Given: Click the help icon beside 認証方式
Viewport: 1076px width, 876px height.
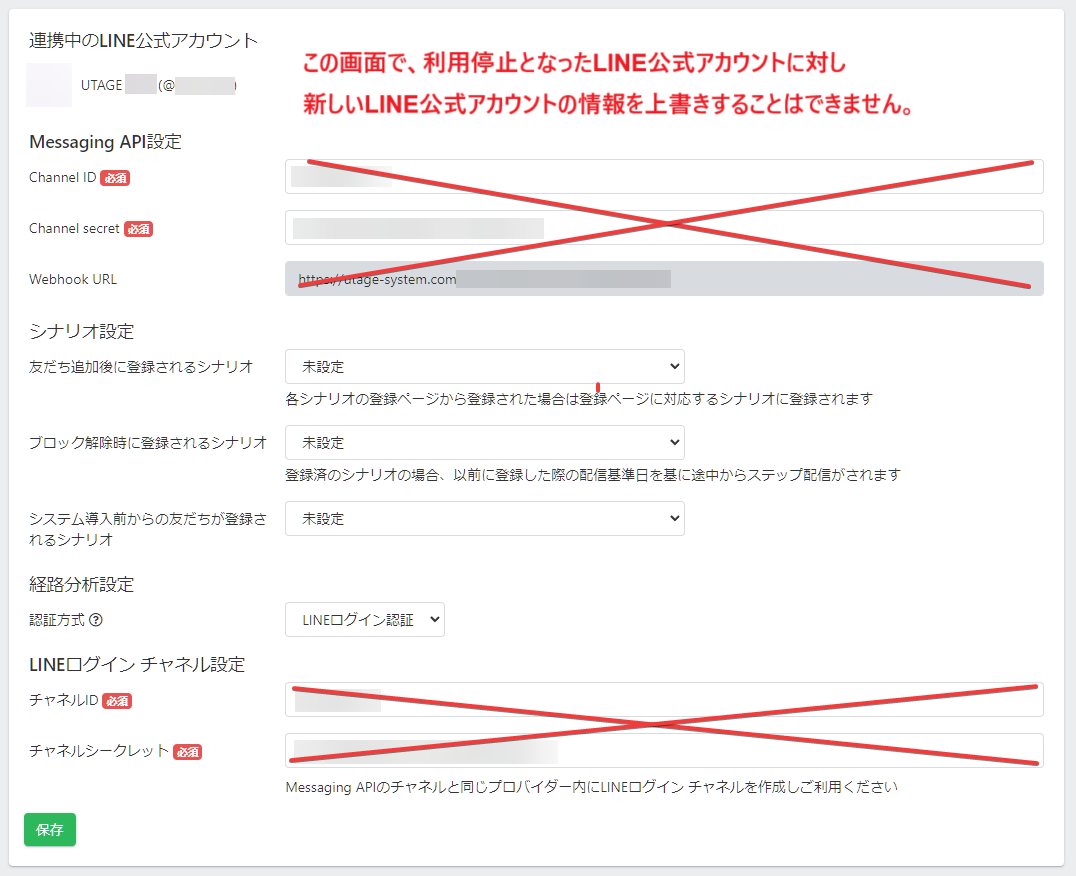Looking at the screenshot, I should coord(96,620).
